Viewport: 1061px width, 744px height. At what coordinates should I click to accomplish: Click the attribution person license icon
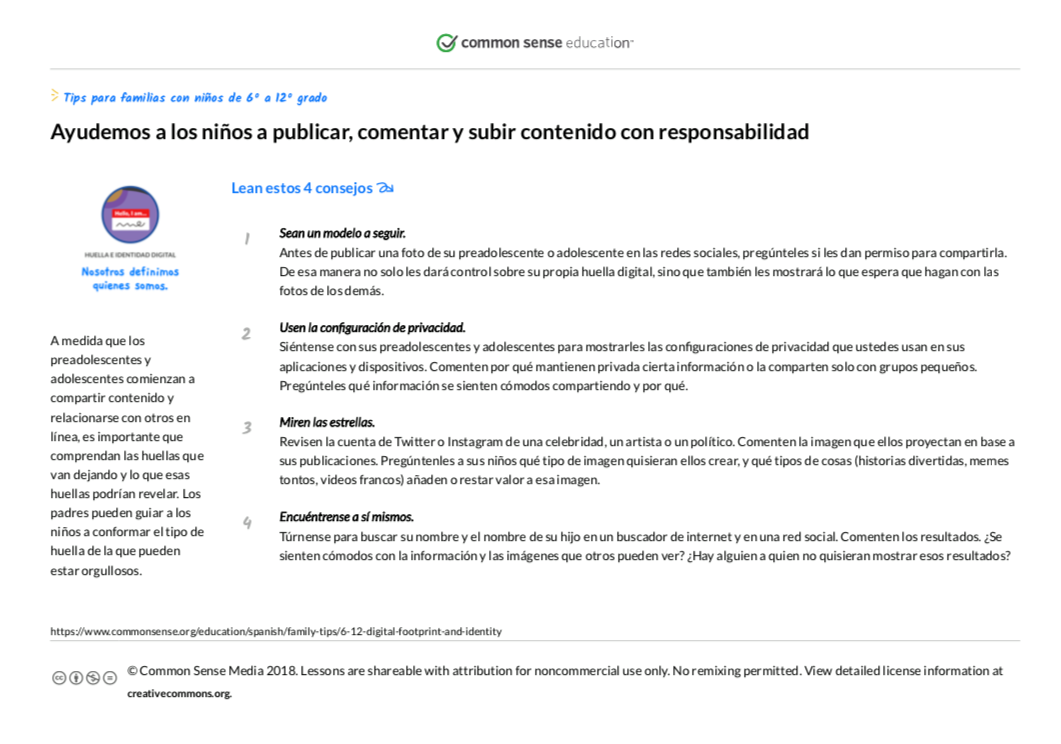click(76, 678)
